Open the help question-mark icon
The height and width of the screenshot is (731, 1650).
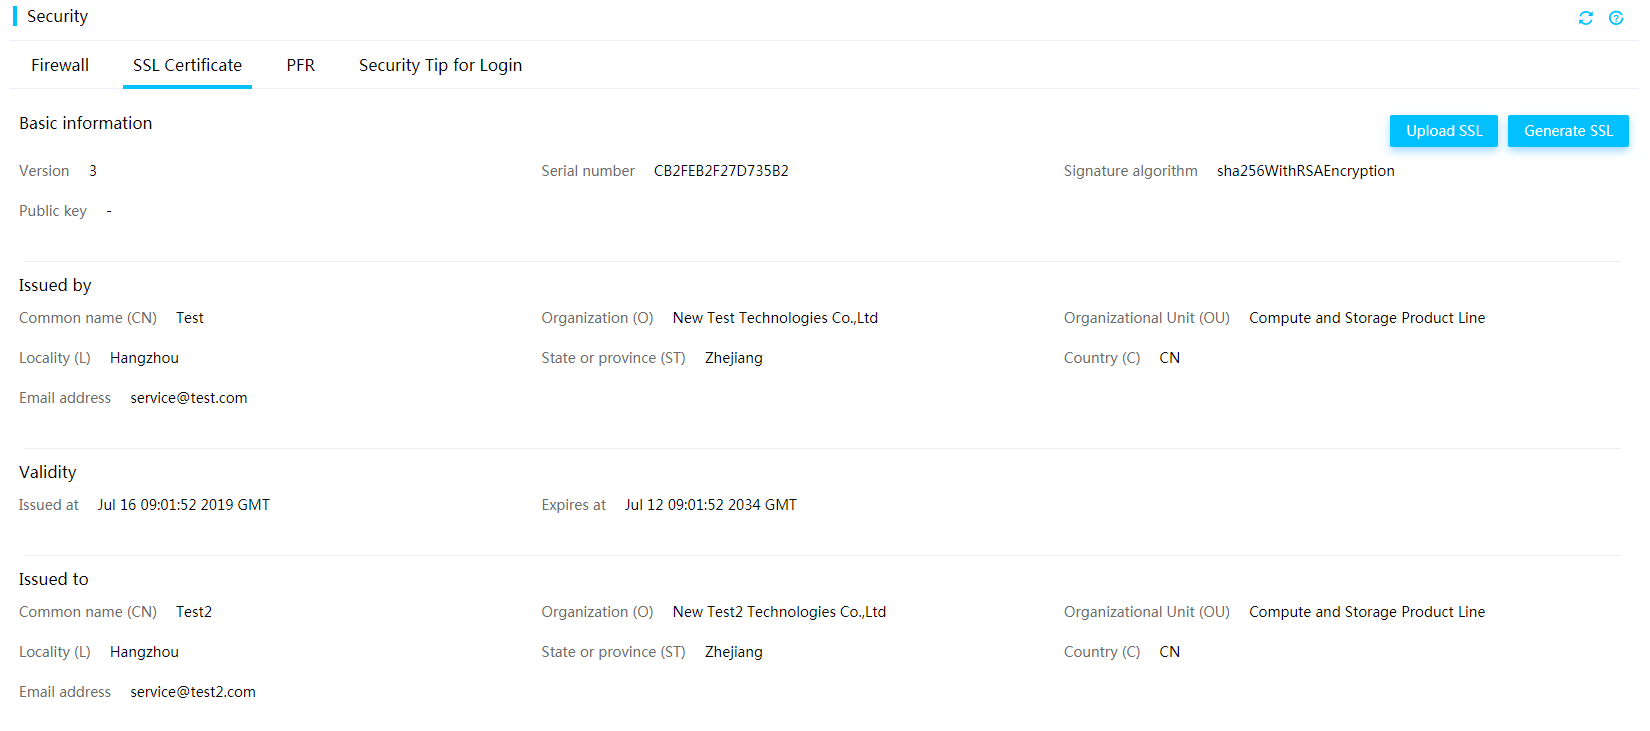point(1616,18)
